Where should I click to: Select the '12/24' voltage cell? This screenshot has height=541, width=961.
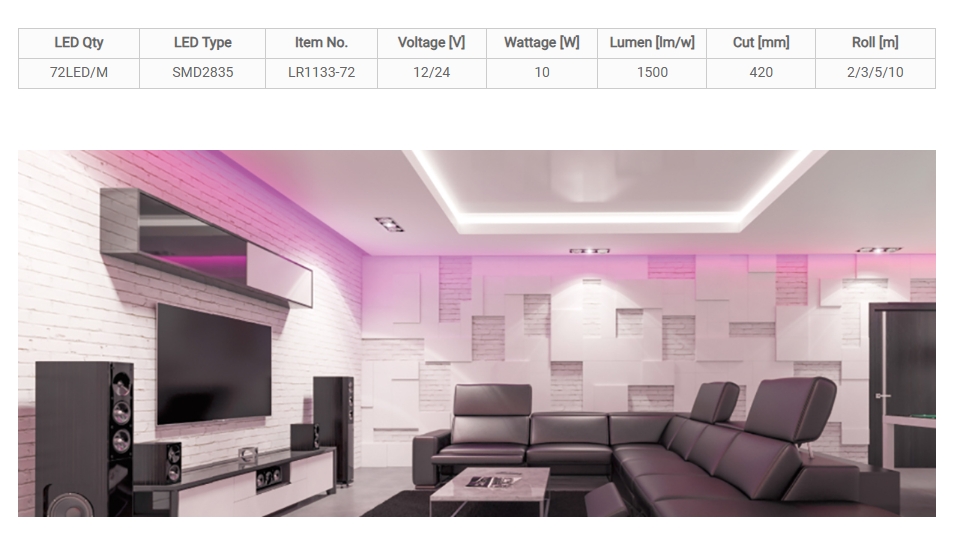click(x=431, y=73)
